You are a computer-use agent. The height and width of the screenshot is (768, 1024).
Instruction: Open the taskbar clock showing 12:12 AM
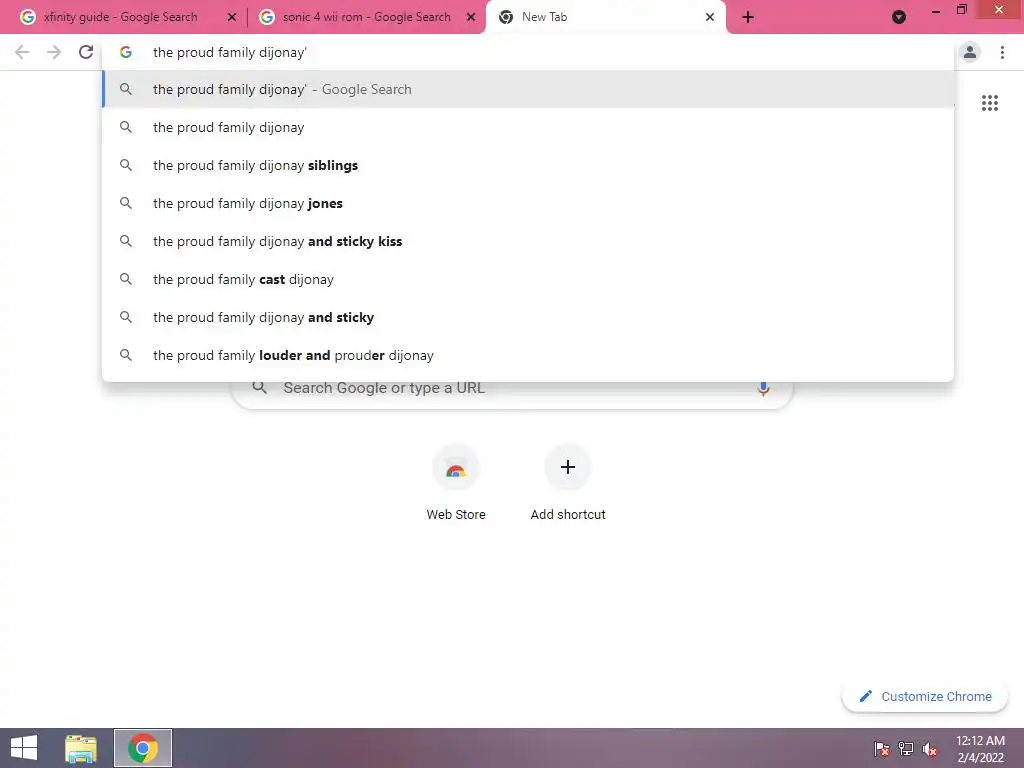980,748
